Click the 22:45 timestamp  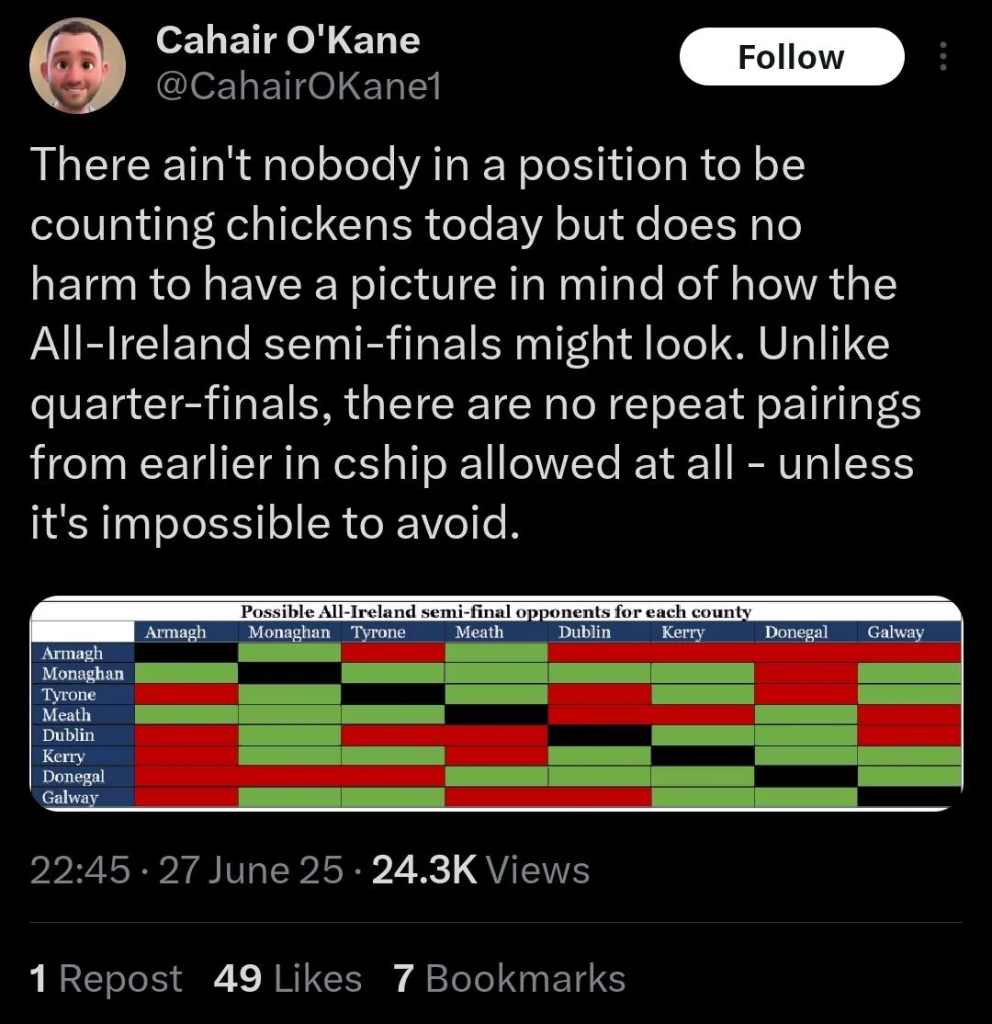pyautogui.click(x=80, y=870)
